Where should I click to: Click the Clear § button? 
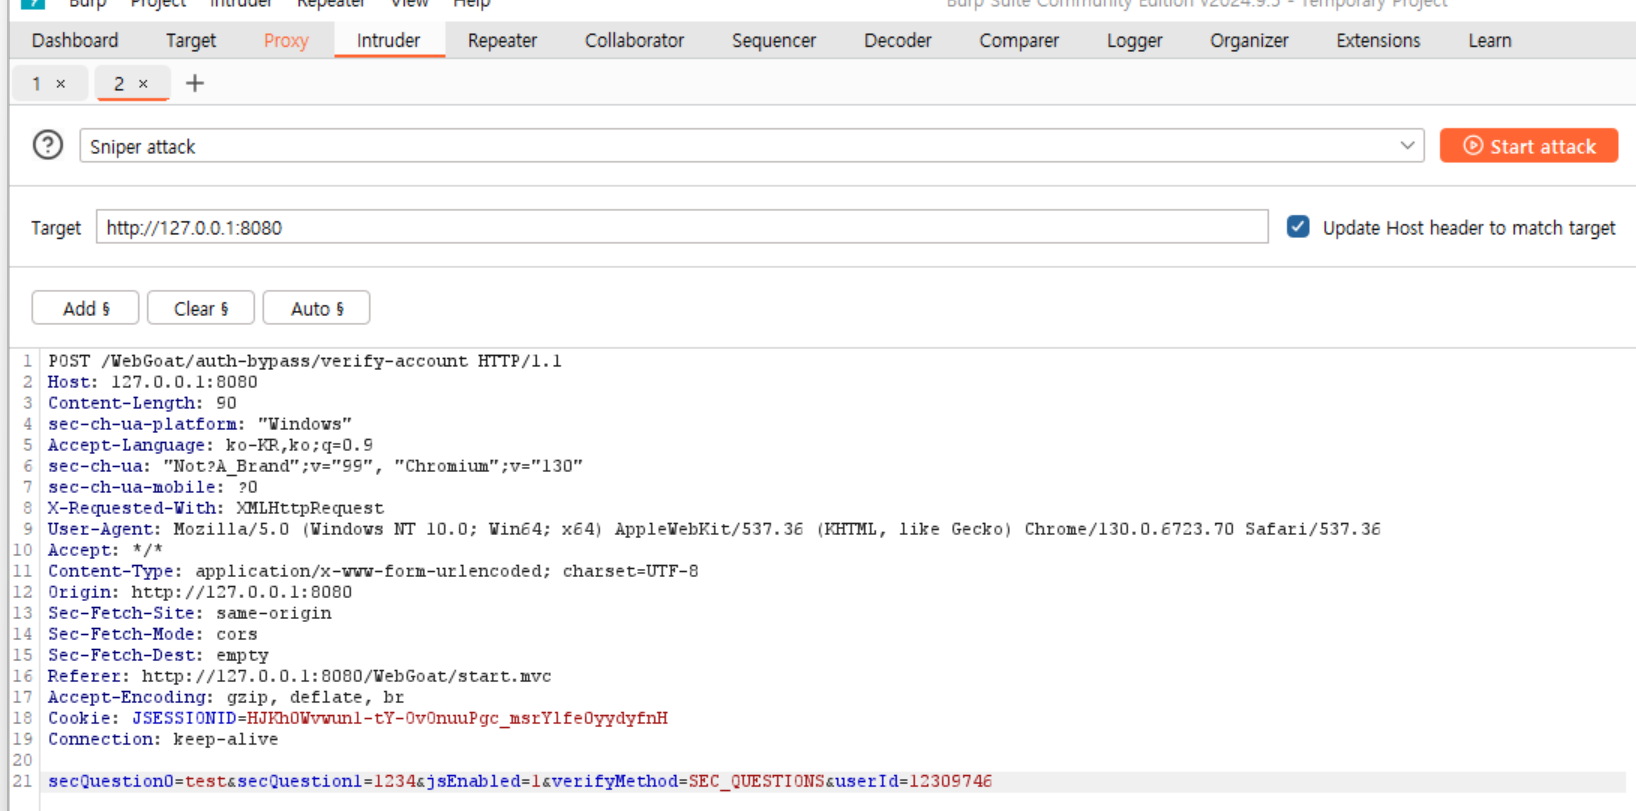click(201, 309)
